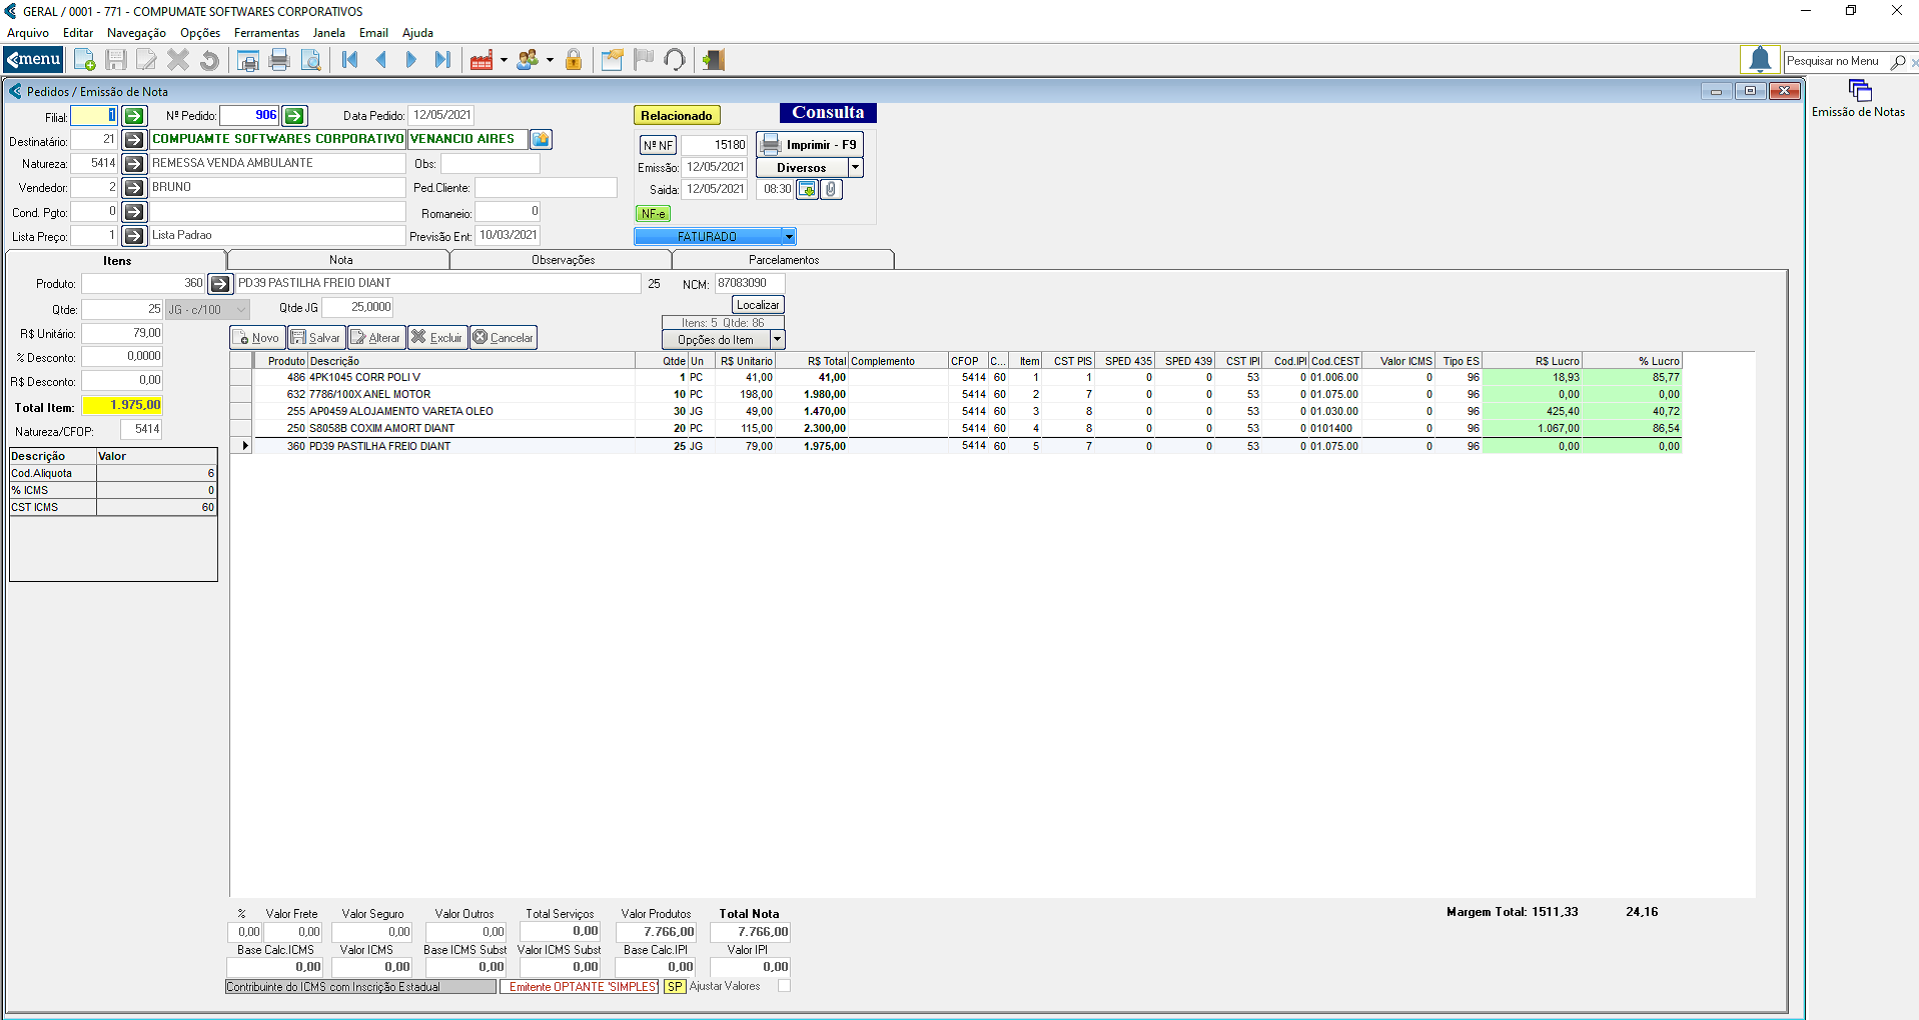This screenshot has height=1020, width=1919.
Task: Toggle the Ajustar Valores checkbox
Action: coord(784,986)
